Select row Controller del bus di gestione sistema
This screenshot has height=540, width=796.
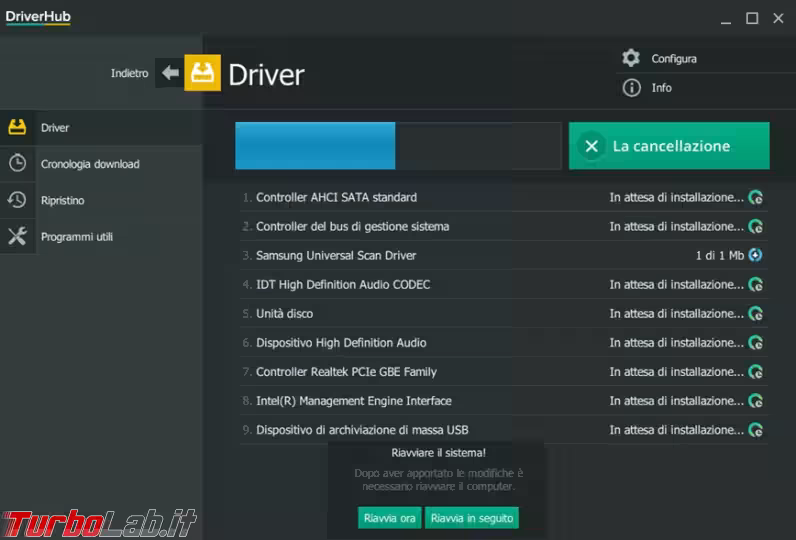click(x=504, y=226)
